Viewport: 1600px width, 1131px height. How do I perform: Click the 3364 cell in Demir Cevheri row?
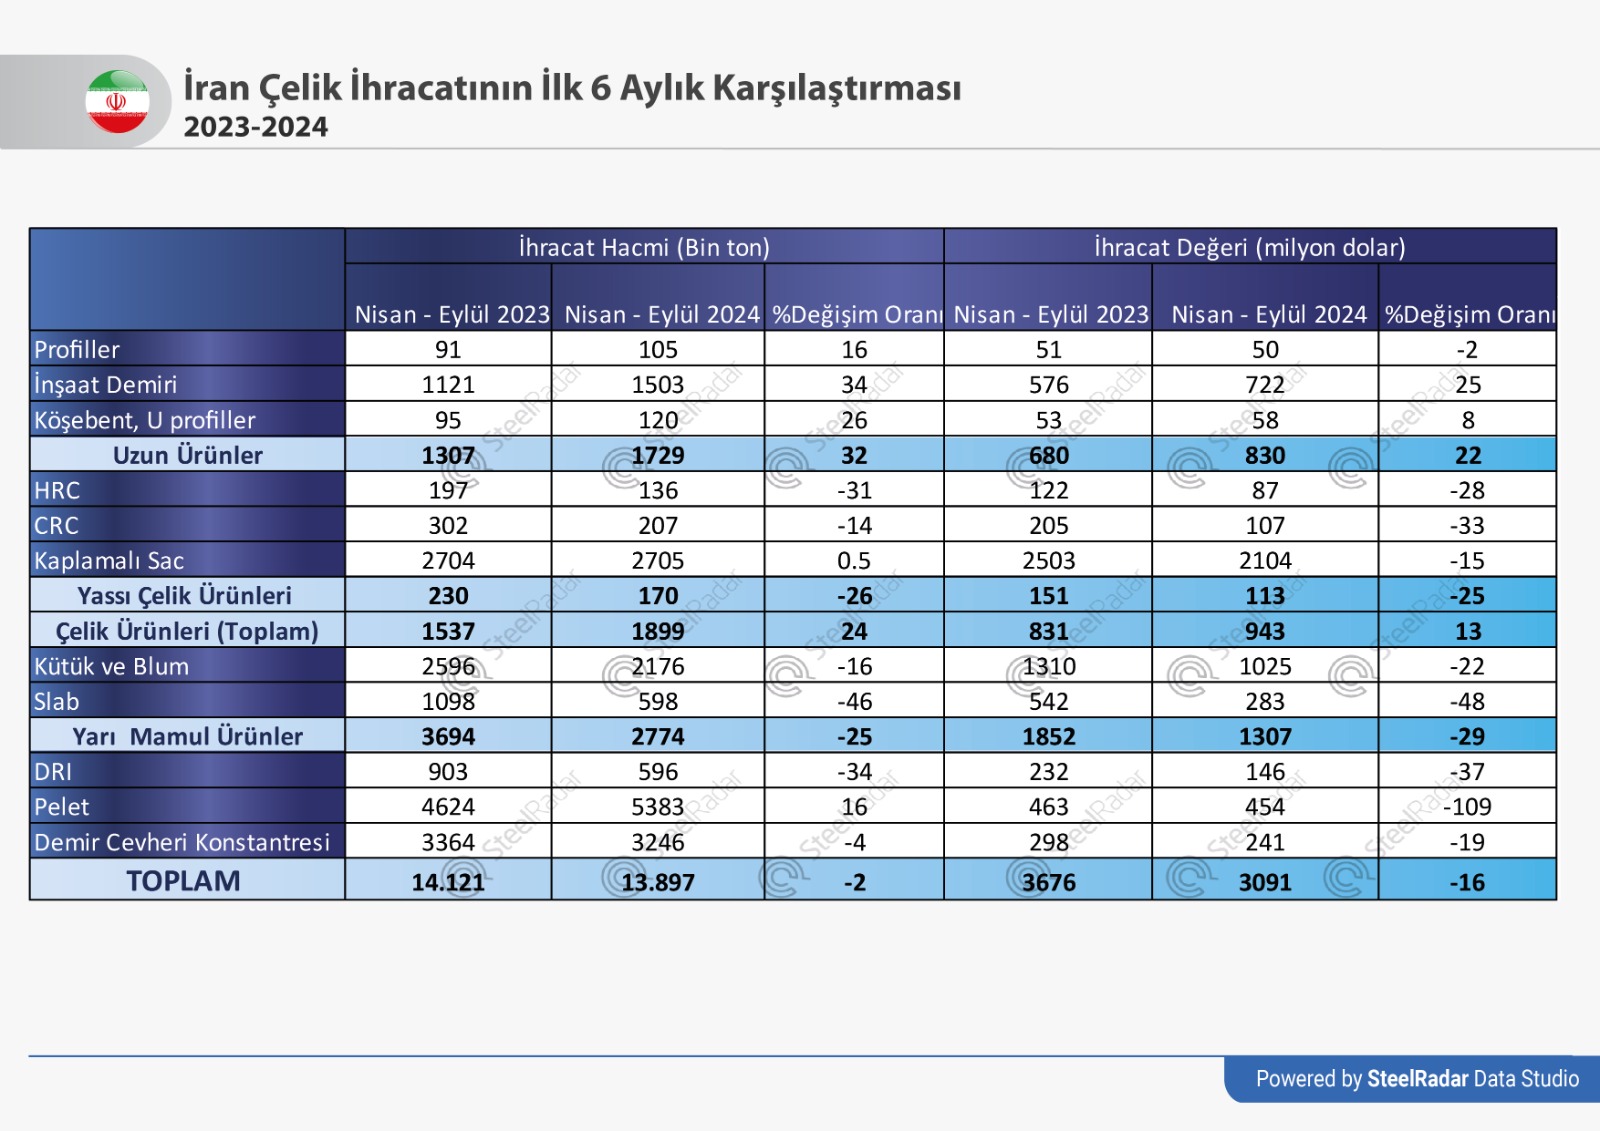pos(448,842)
